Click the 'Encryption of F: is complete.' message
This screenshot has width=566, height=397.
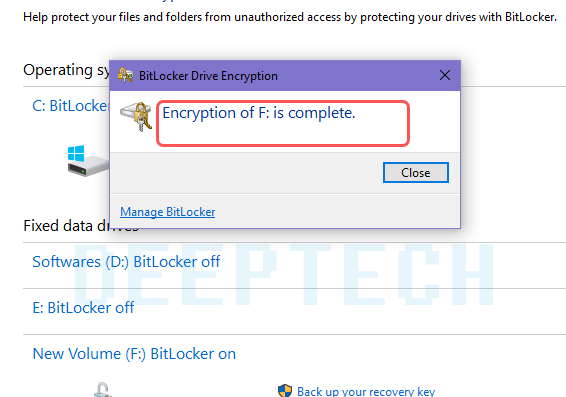259,113
